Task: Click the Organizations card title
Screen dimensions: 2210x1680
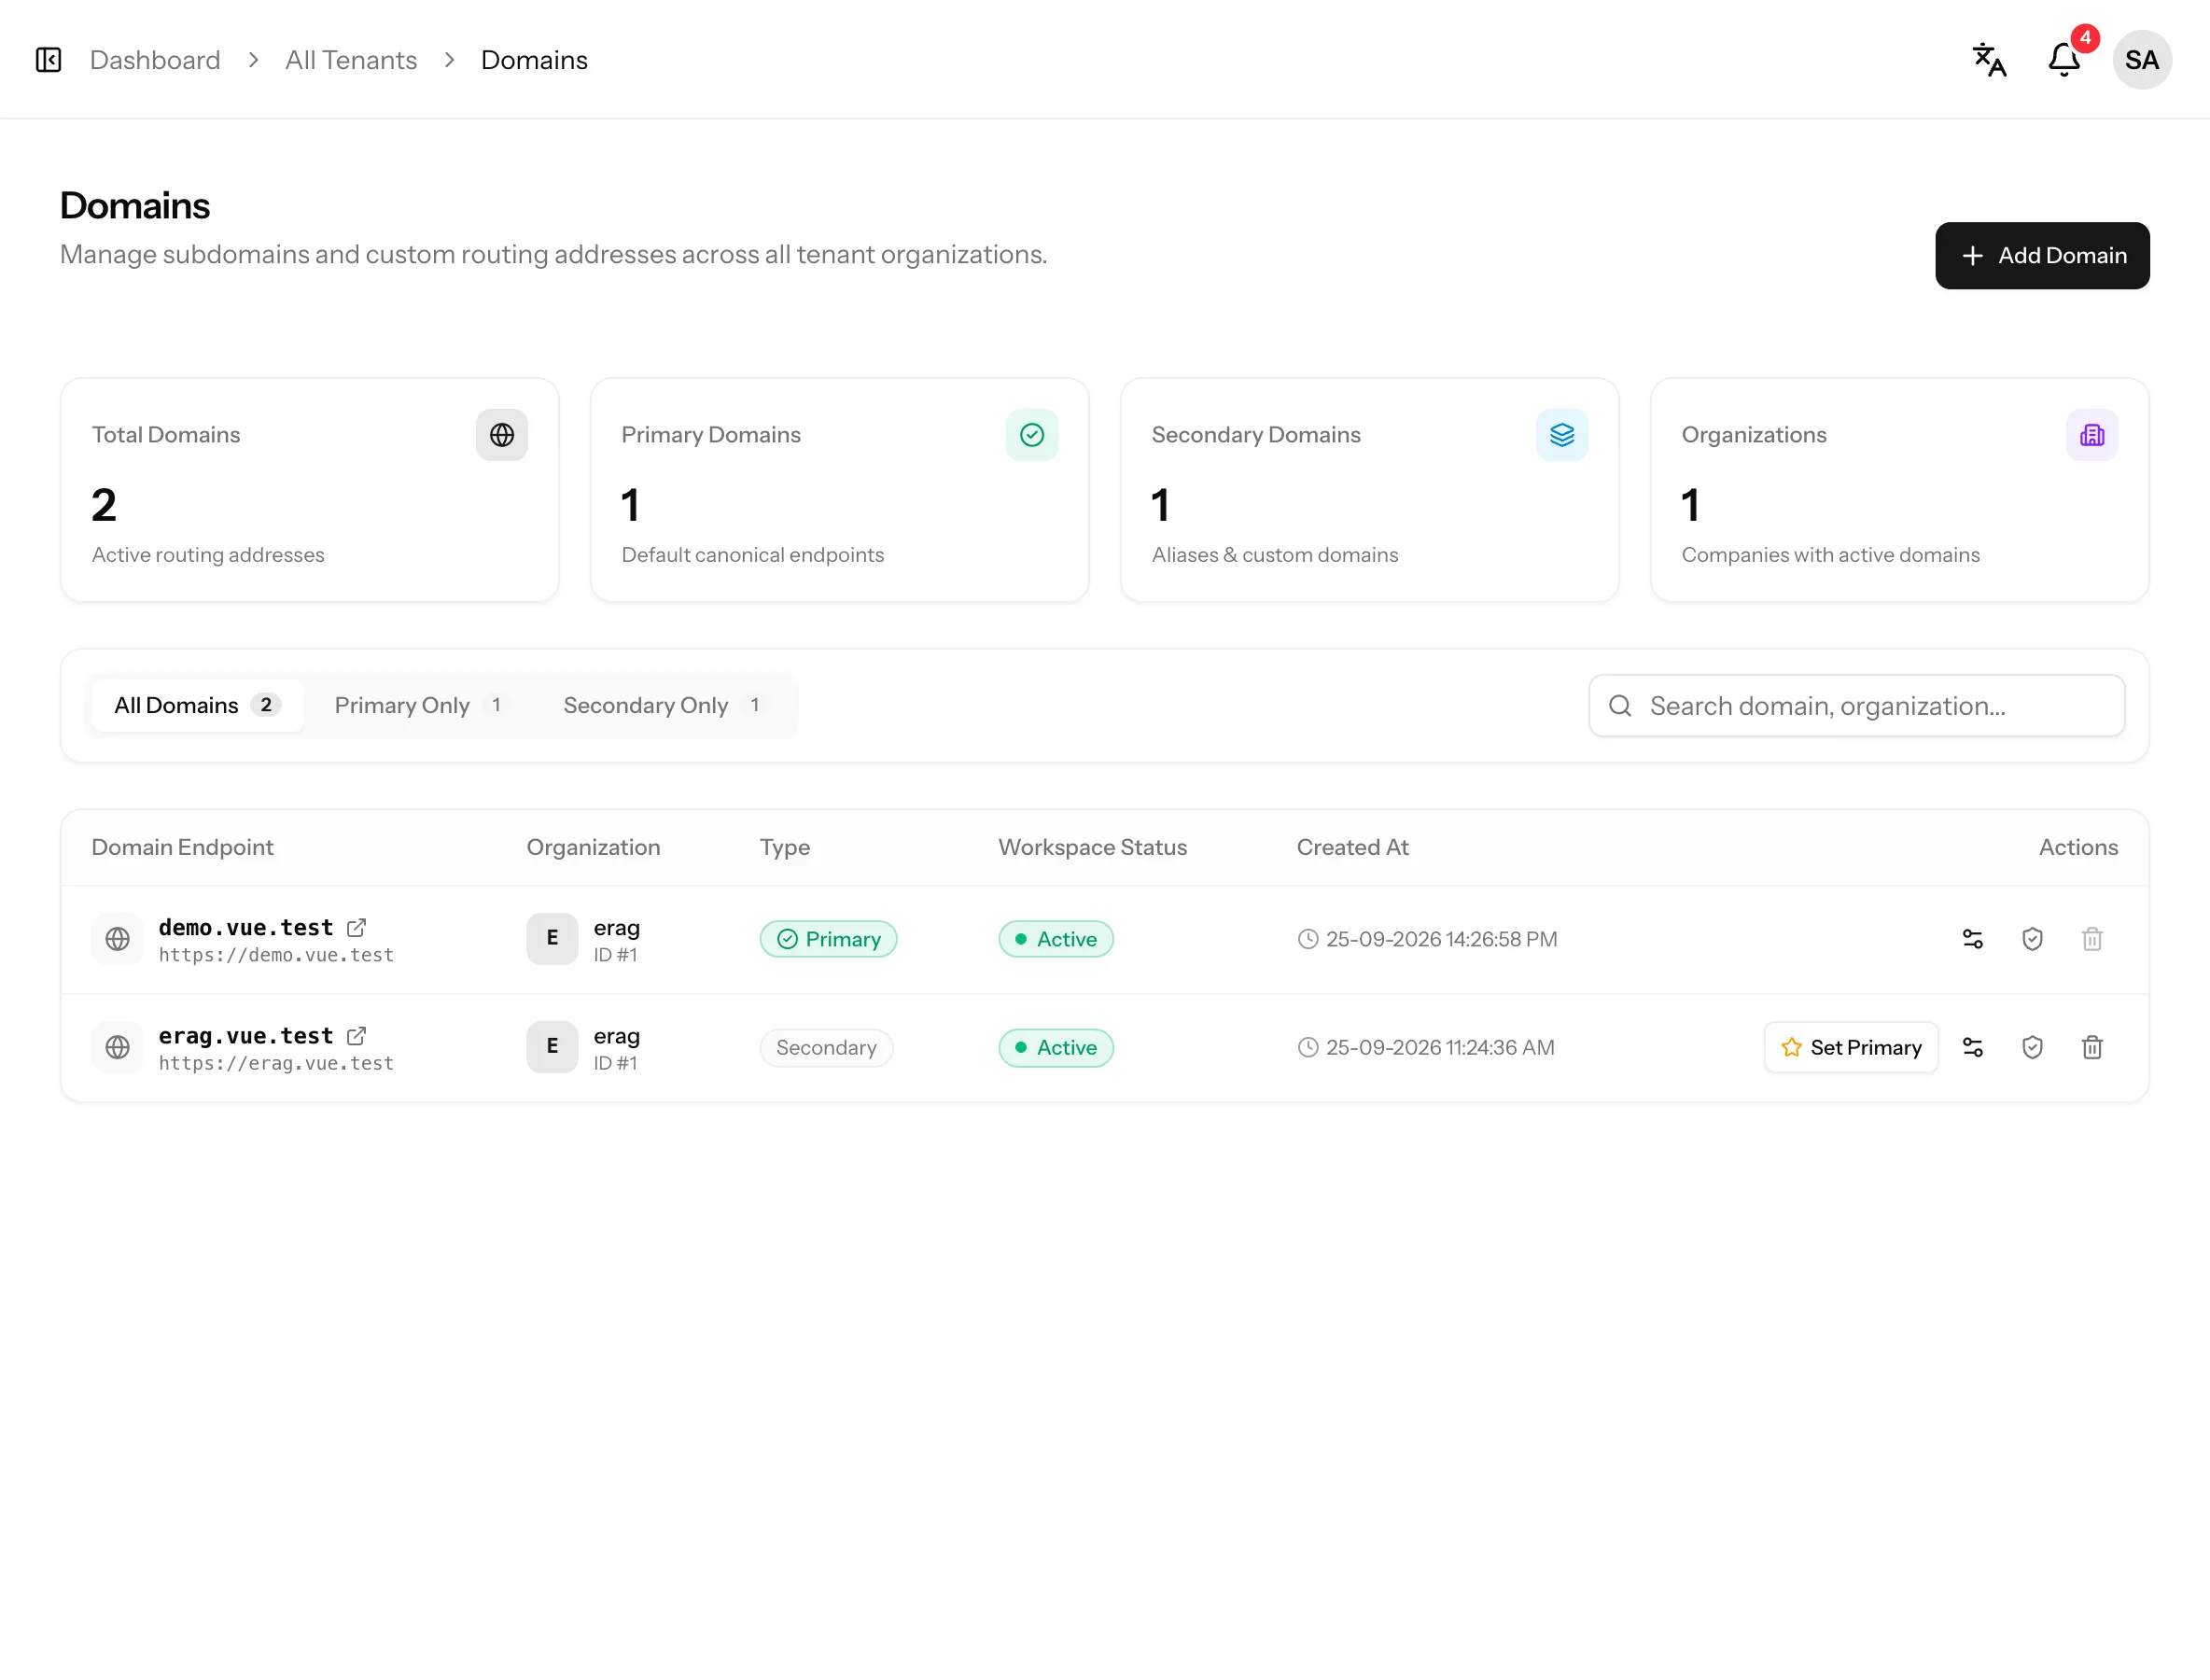Action: pos(1754,435)
